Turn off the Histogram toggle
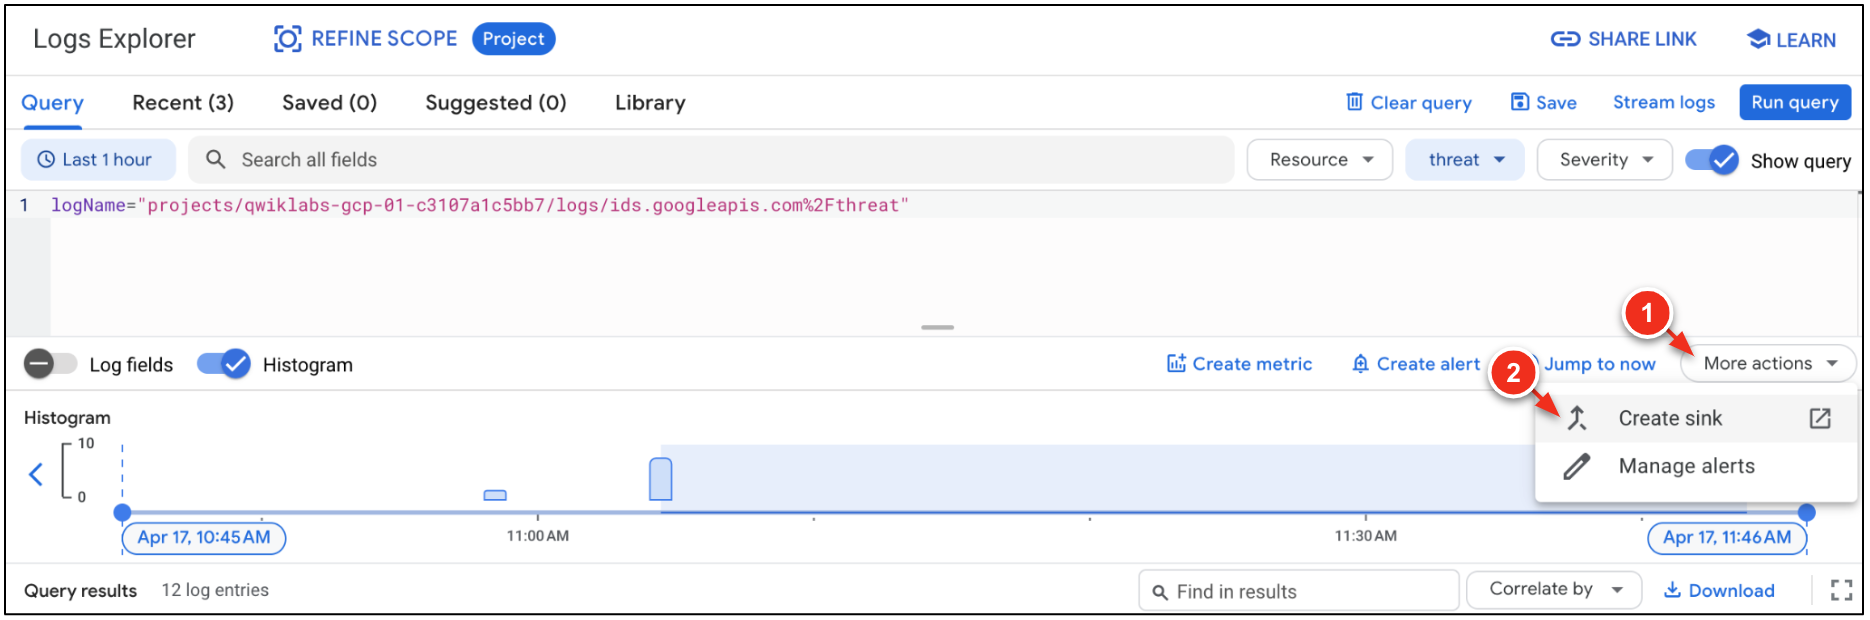Image resolution: width=1870 pixels, height=620 pixels. [x=223, y=364]
